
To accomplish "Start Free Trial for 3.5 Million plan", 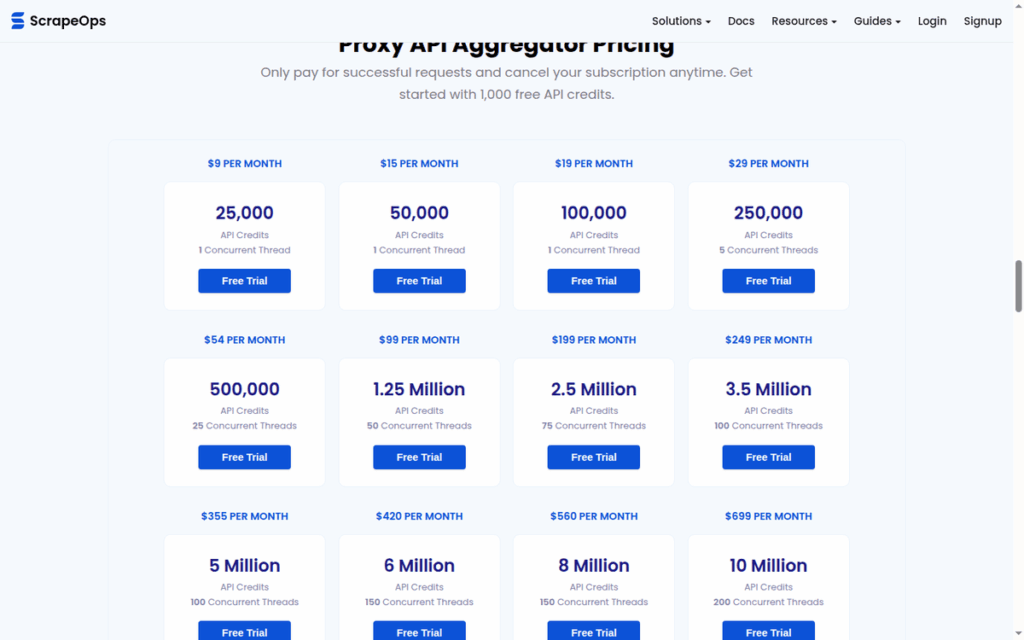I will pyautogui.click(x=769, y=457).
